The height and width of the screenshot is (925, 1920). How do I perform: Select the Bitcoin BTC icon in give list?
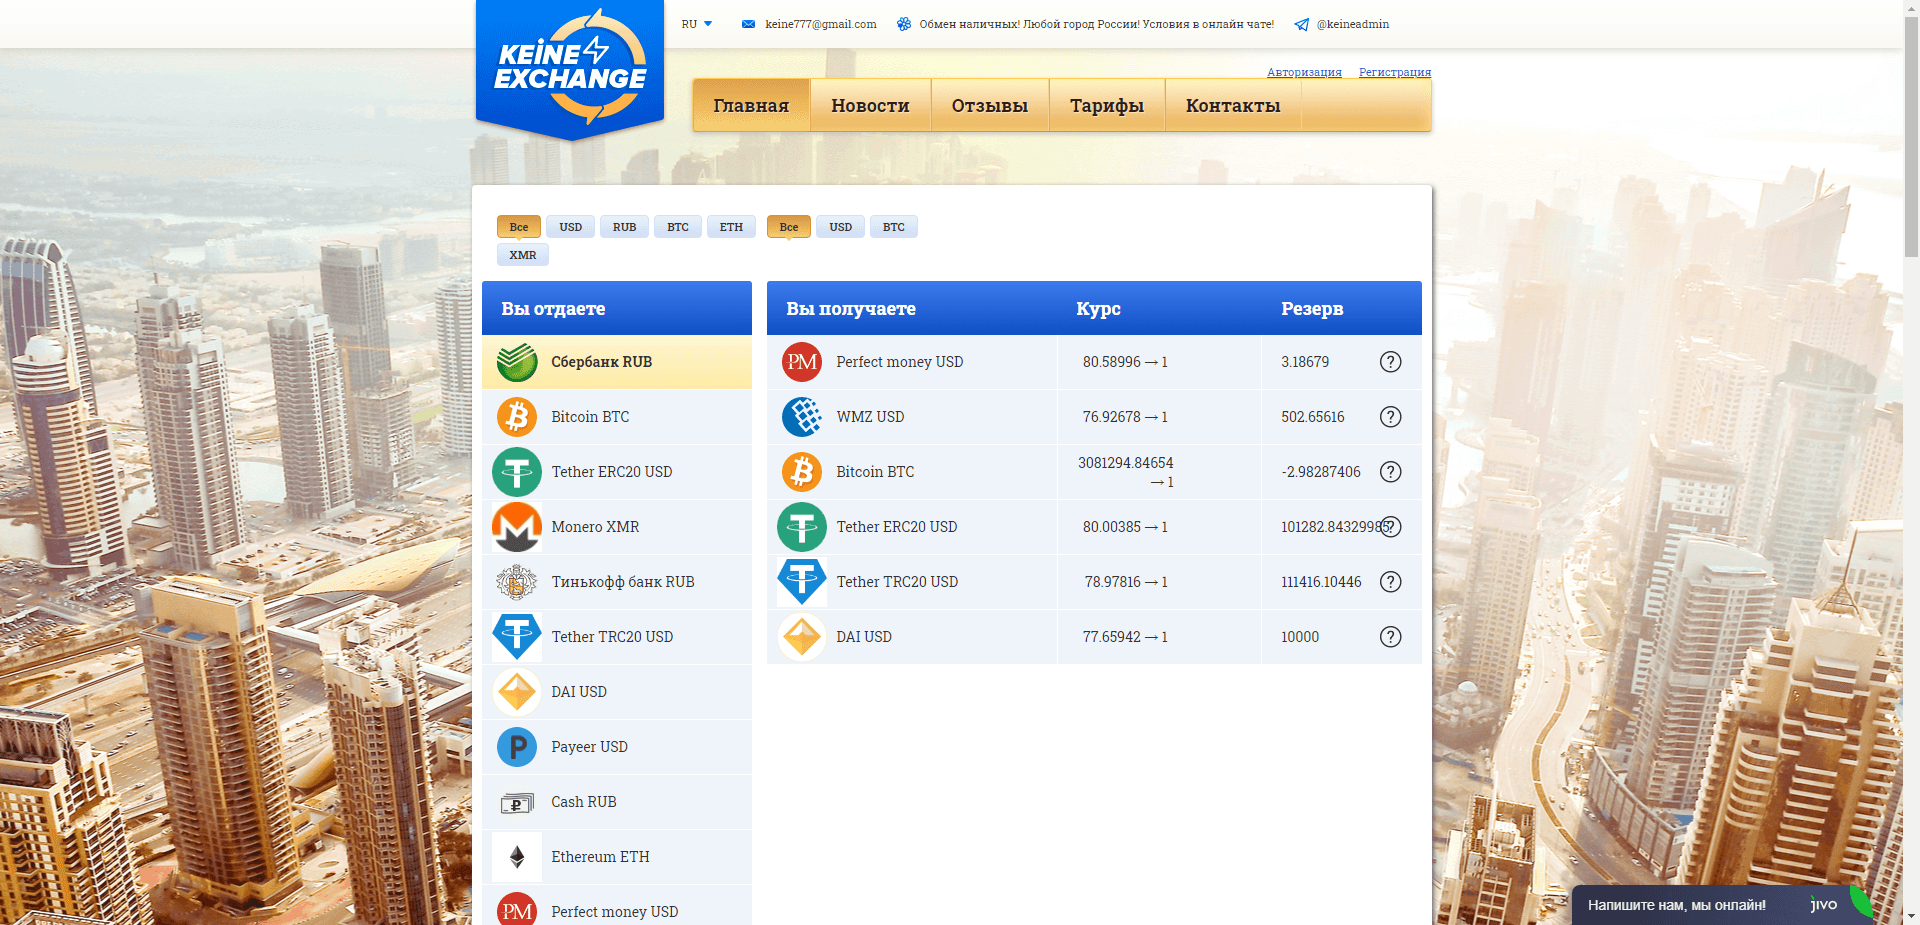pos(517,417)
